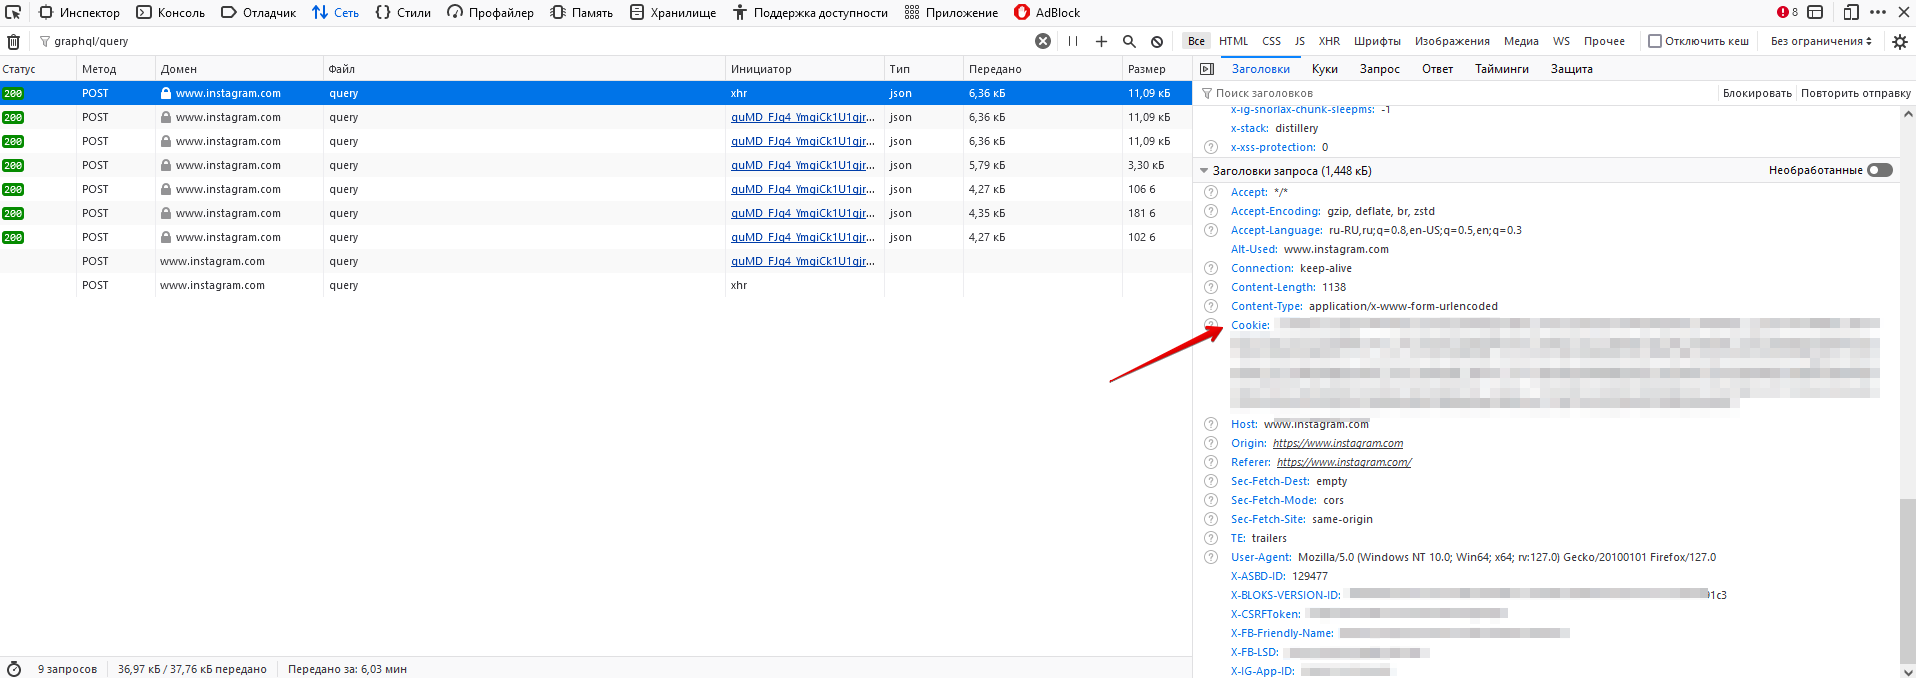
Task: Filter requests by XHR type
Action: click(1329, 41)
